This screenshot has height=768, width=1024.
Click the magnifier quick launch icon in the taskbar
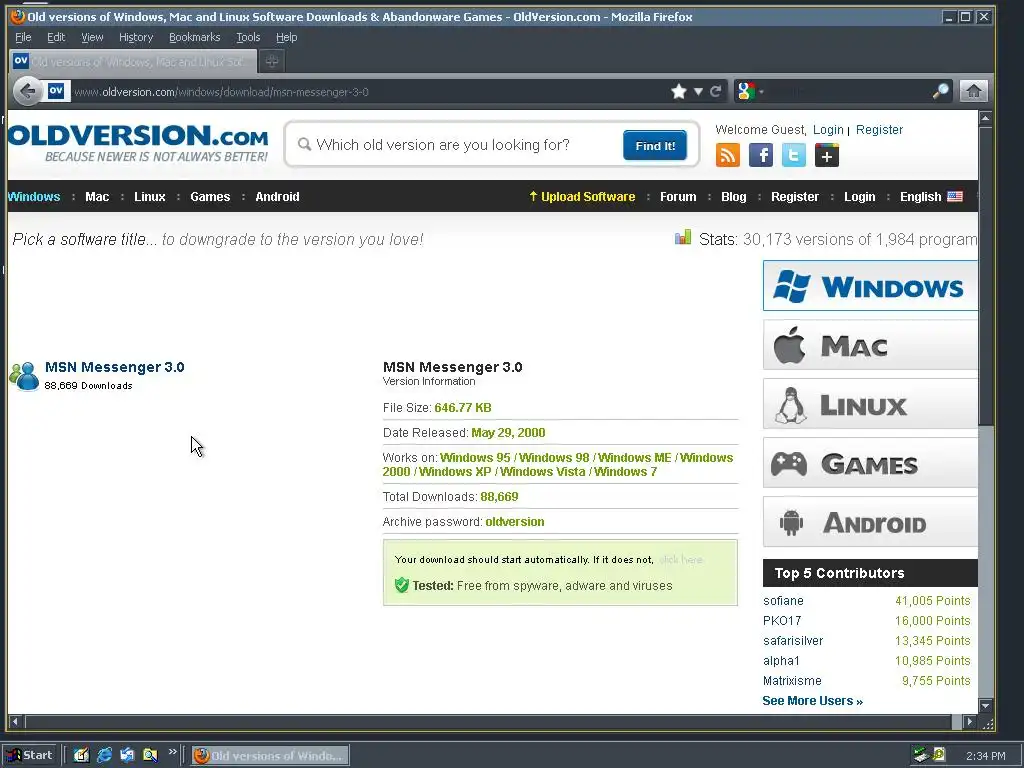(150, 755)
